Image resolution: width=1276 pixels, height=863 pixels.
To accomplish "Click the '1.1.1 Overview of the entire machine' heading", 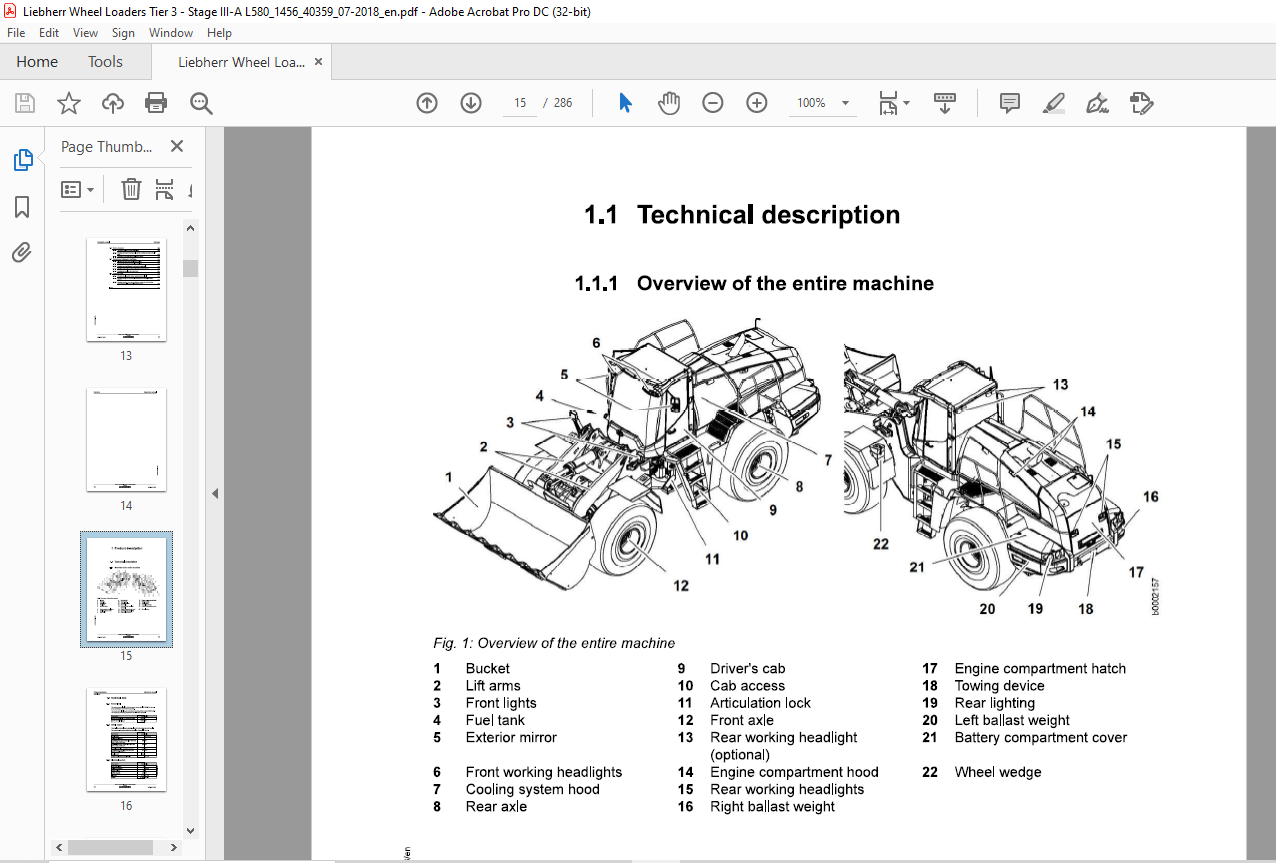I will pos(754,283).
